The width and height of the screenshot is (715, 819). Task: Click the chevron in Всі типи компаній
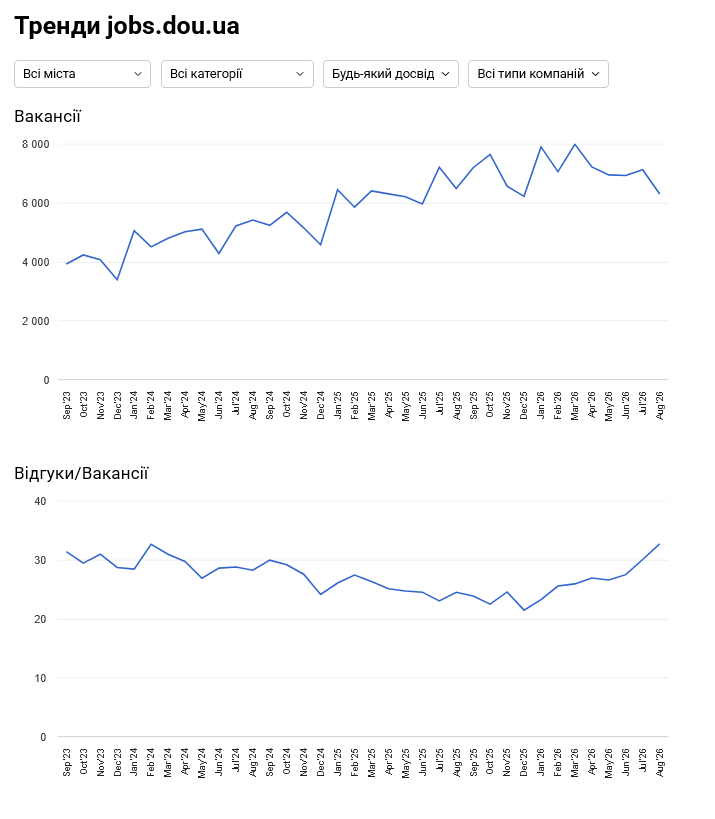pos(595,74)
